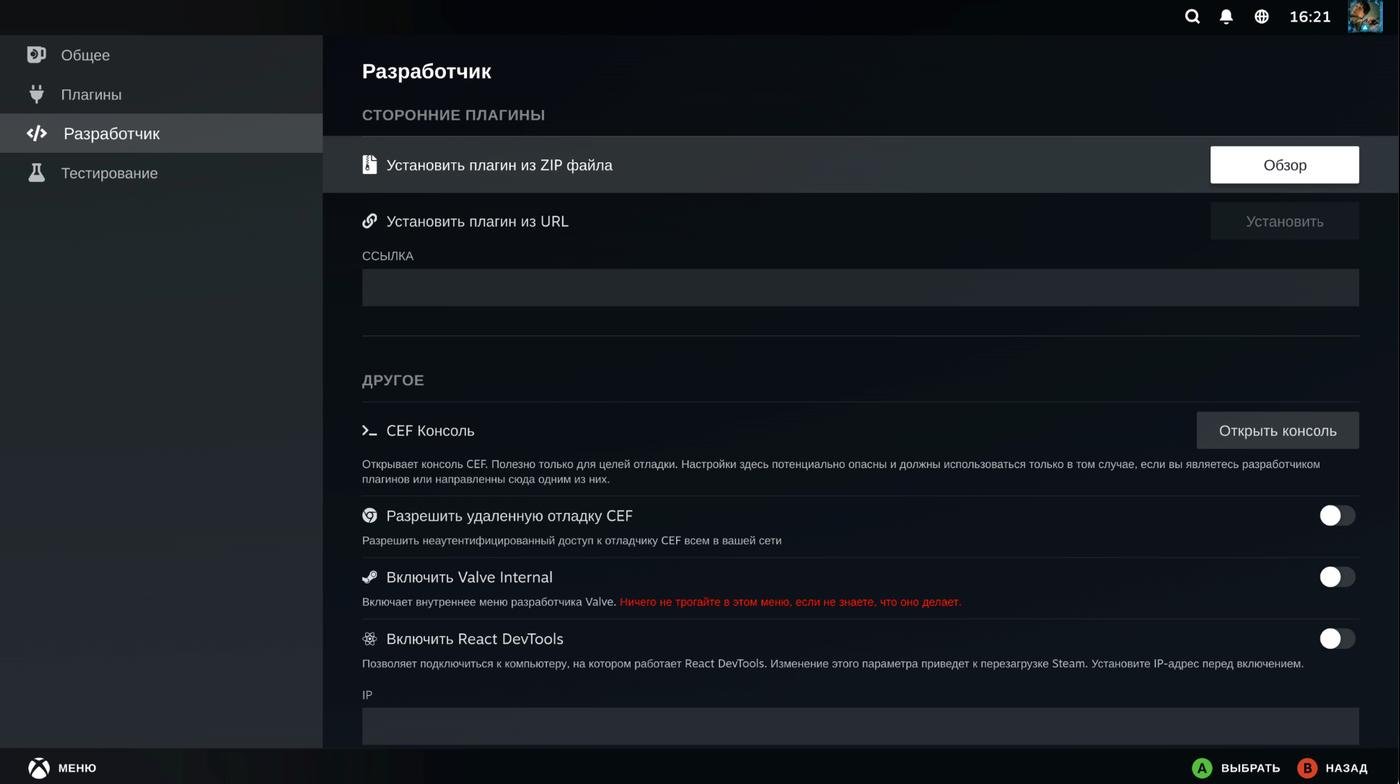Click the ZIP file icon

369,165
